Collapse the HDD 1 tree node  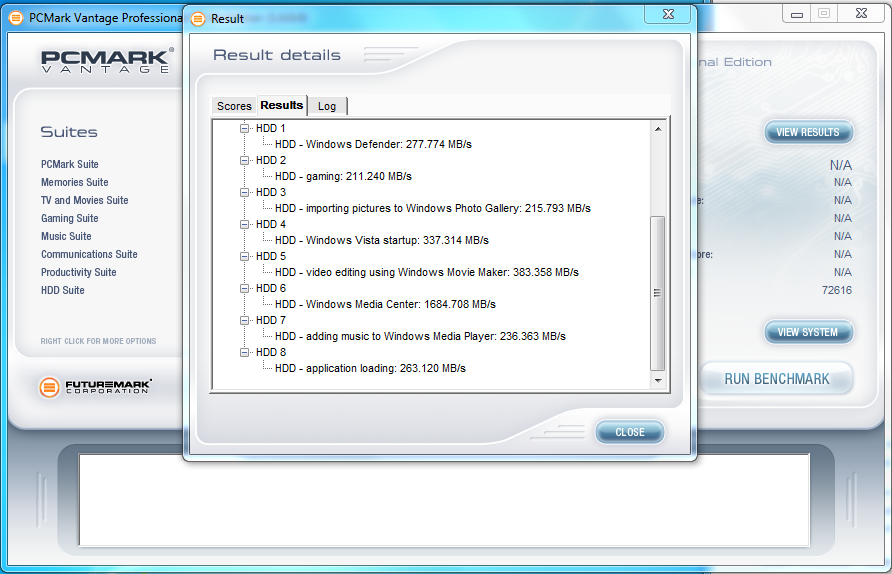click(x=245, y=129)
